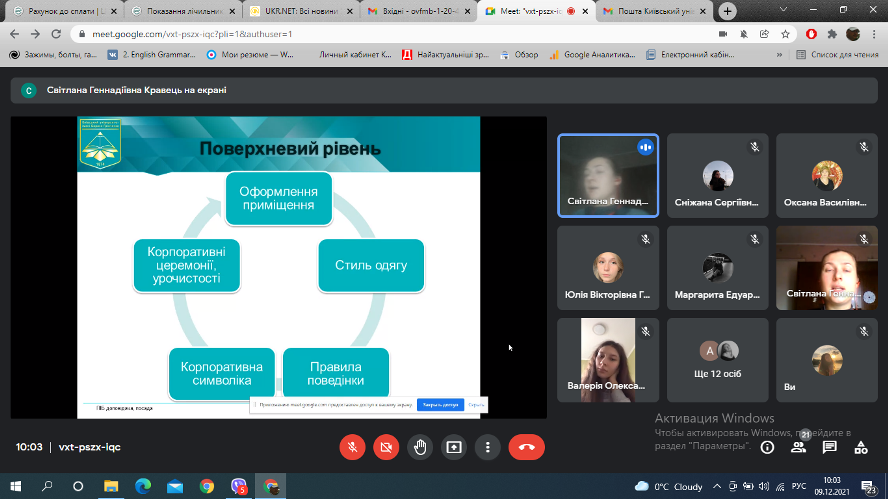Turn on the camera in Meet toolbar
888x499 pixels.
tap(386, 447)
